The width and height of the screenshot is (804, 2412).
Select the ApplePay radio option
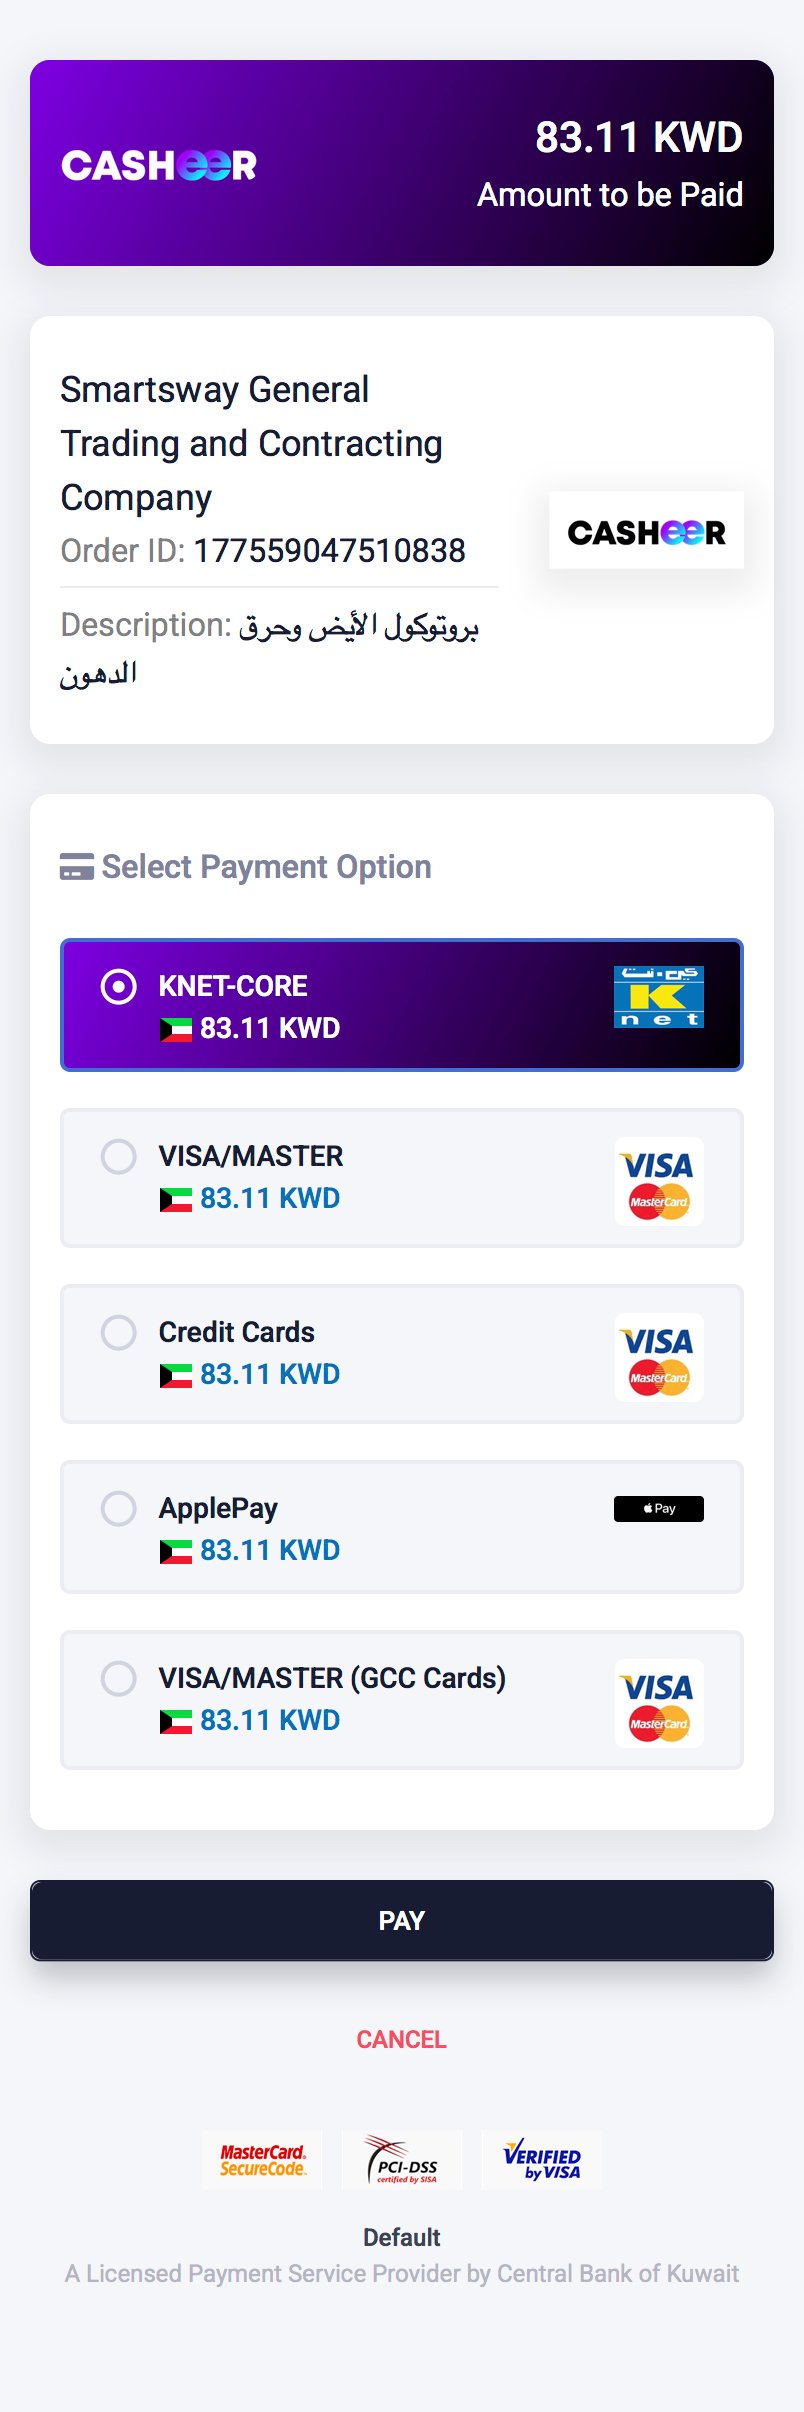(x=119, y=1508)
